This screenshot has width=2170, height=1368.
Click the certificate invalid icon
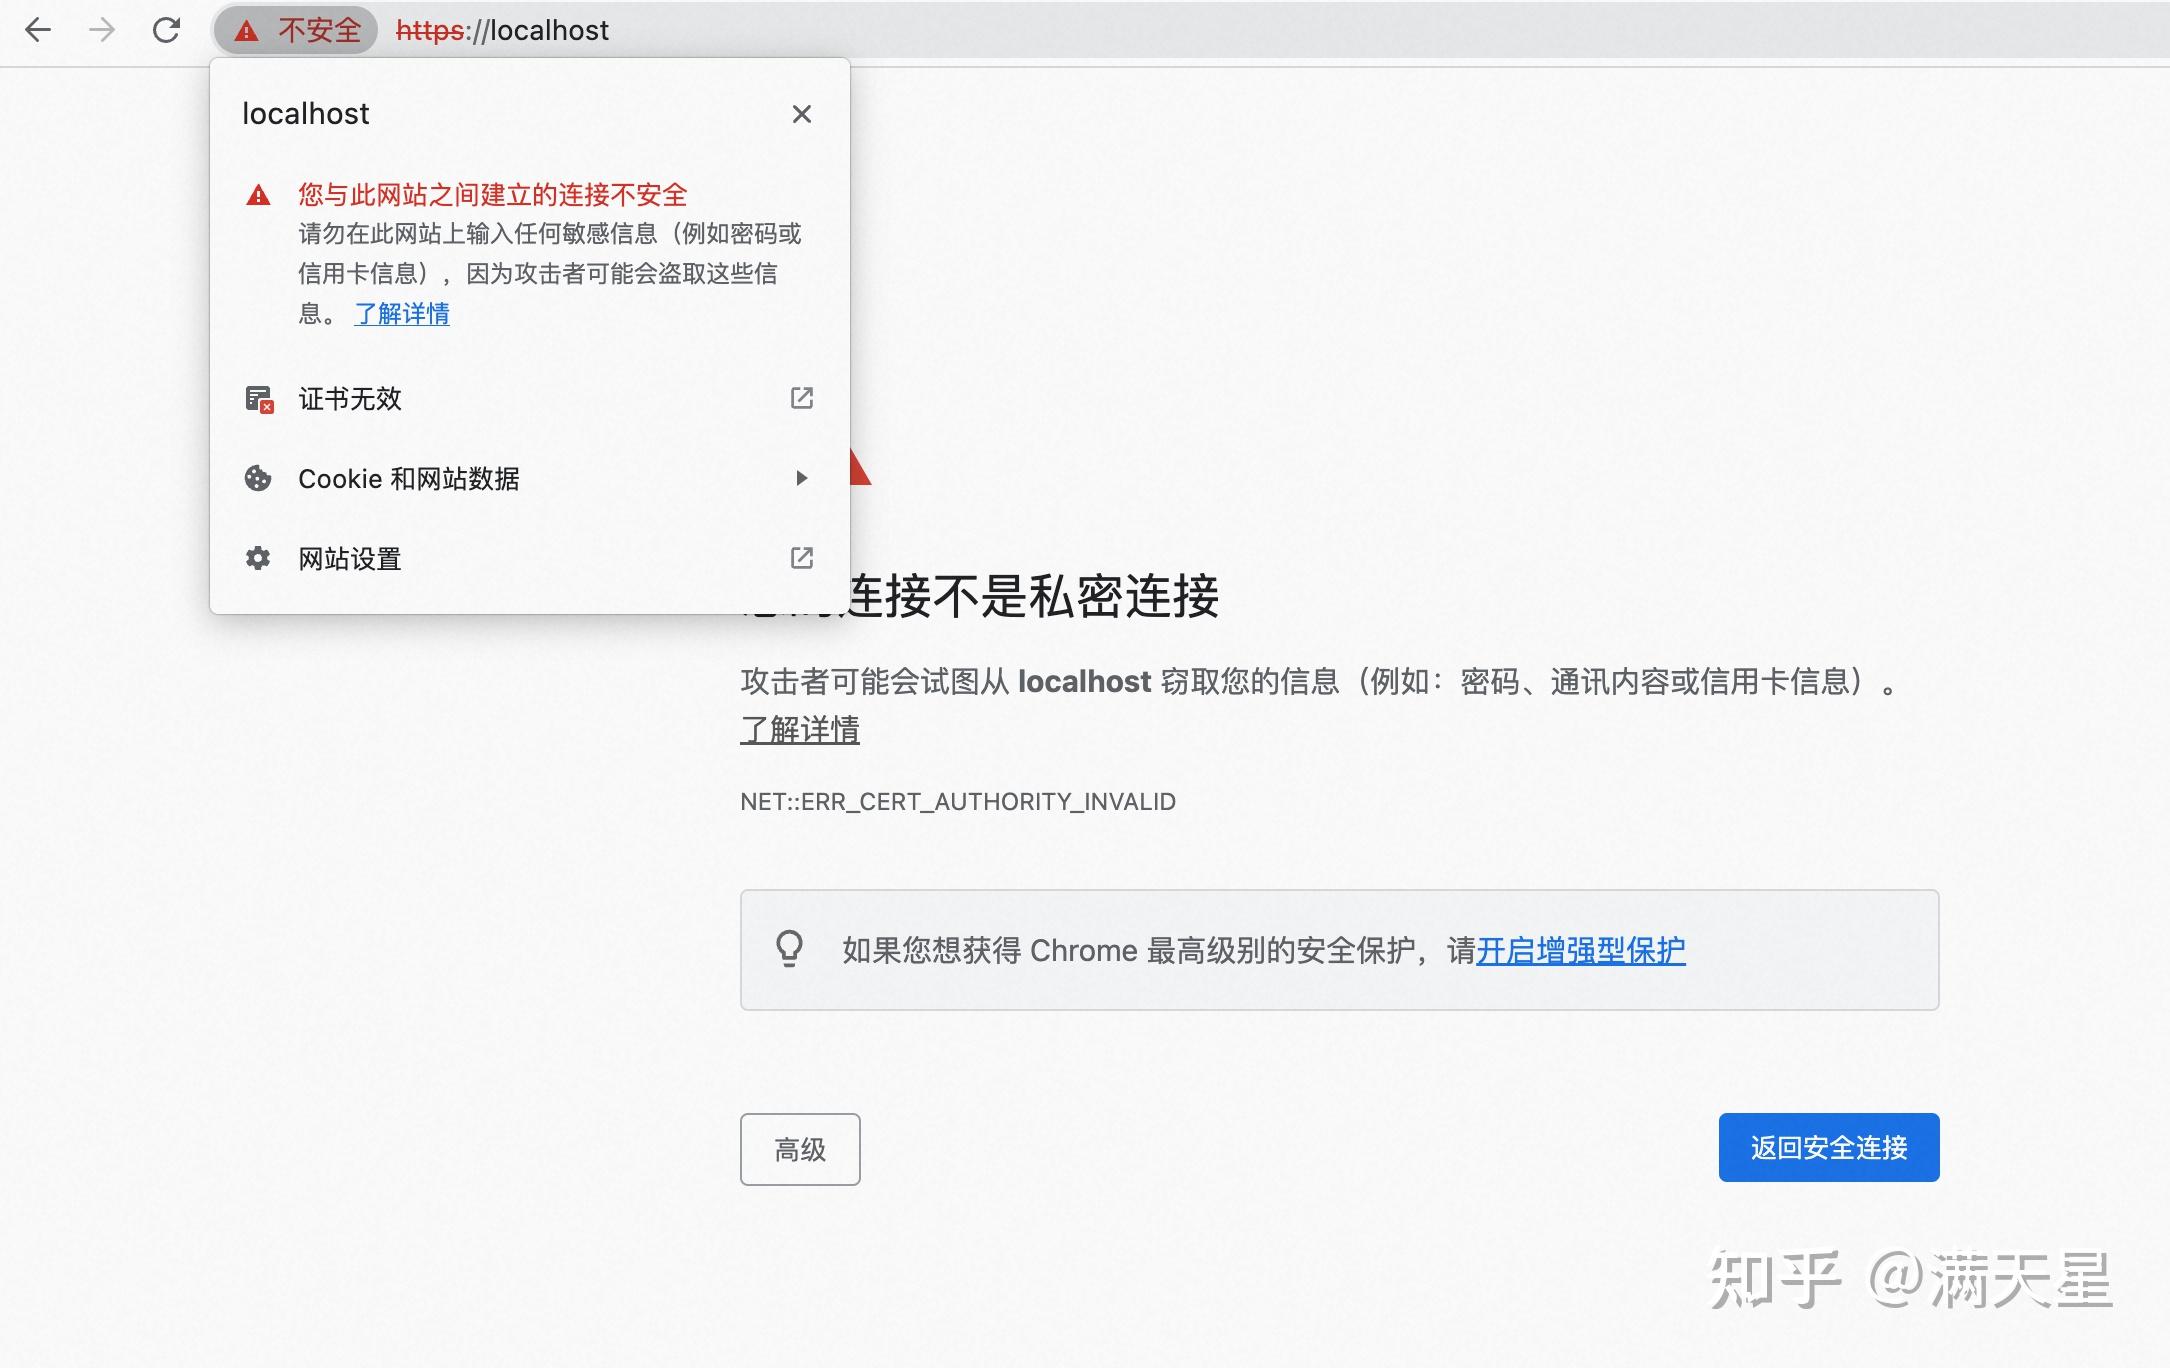(258, 398)
